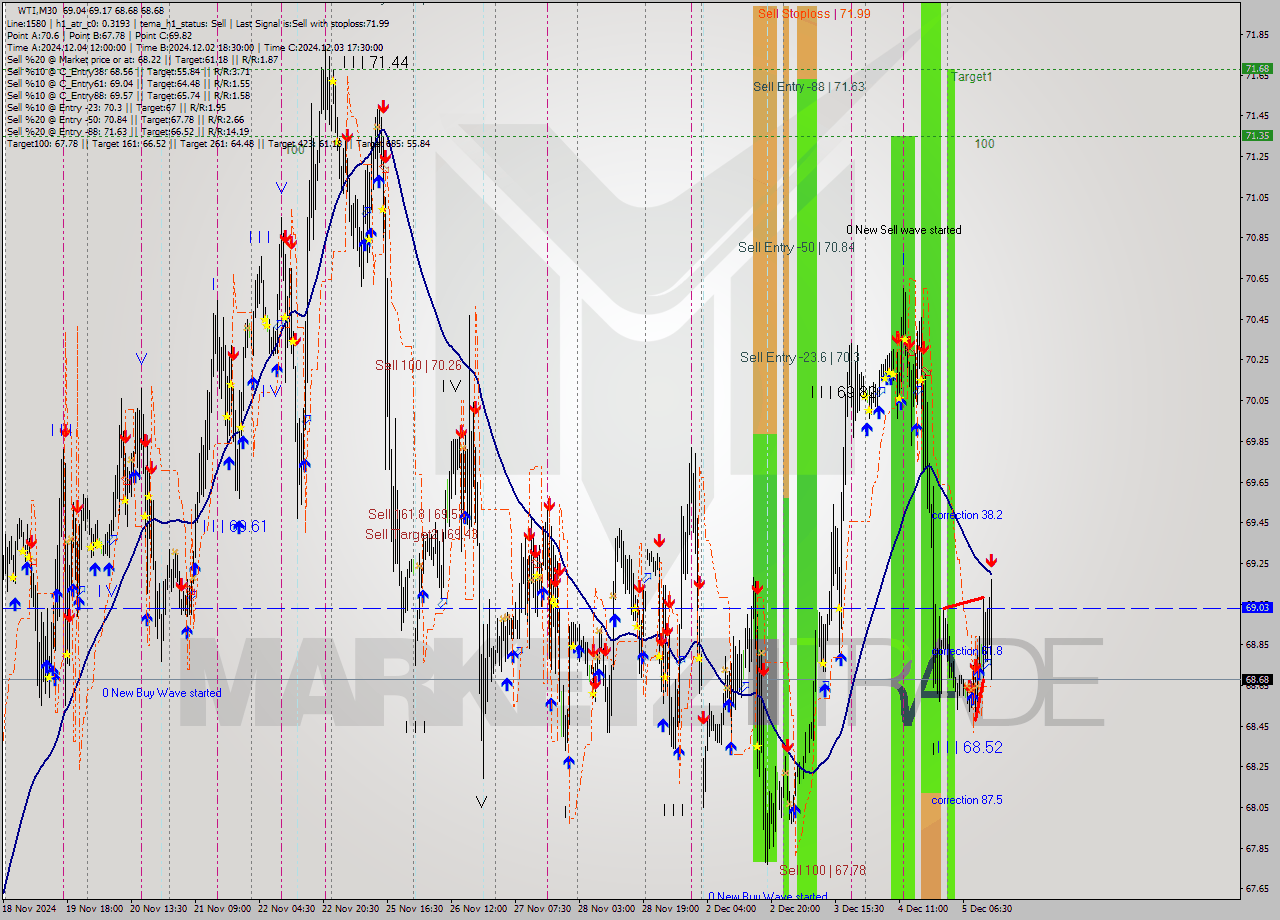Select the 'Line:1580' info line
Viewport: 1280px width, 920px height.
tap(198, 23)
